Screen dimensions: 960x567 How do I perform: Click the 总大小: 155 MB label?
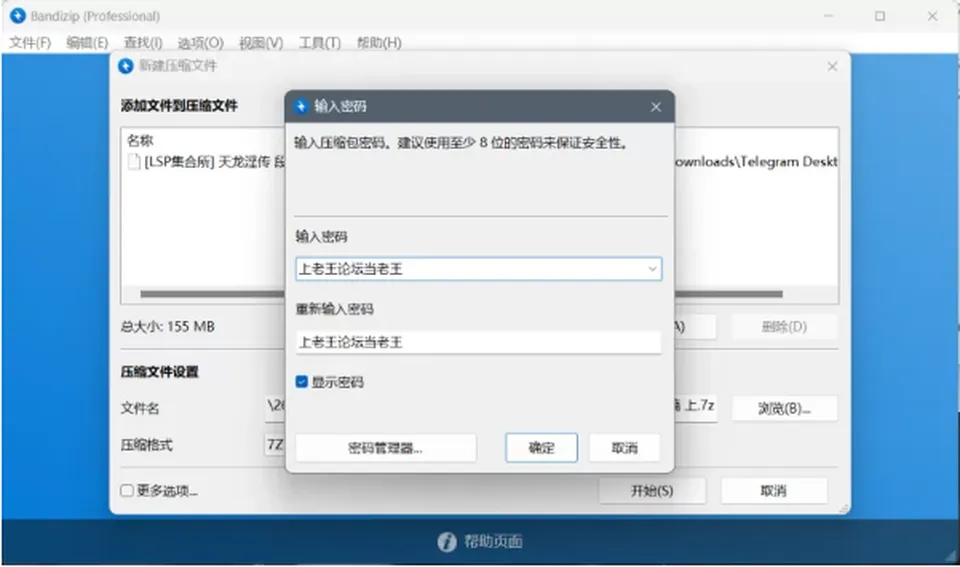pos(168,326)
